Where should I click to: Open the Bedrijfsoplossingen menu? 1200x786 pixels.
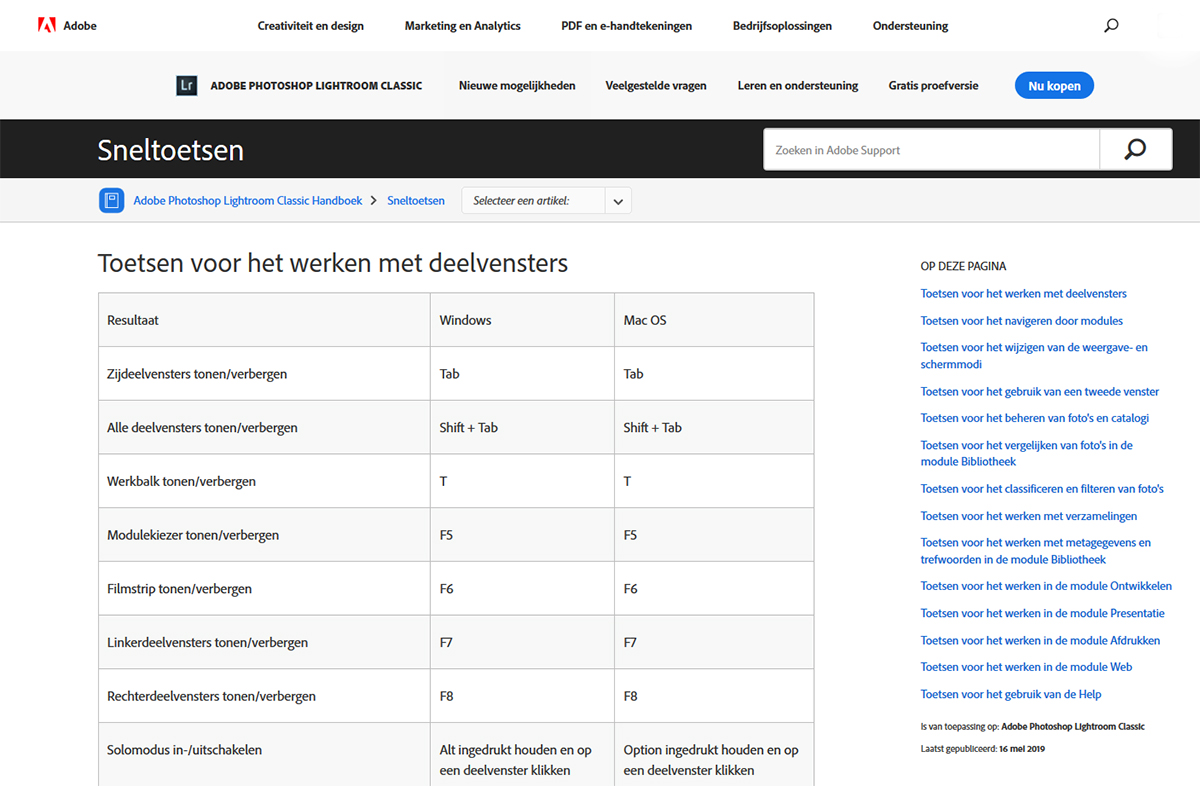tap(782, 26)
